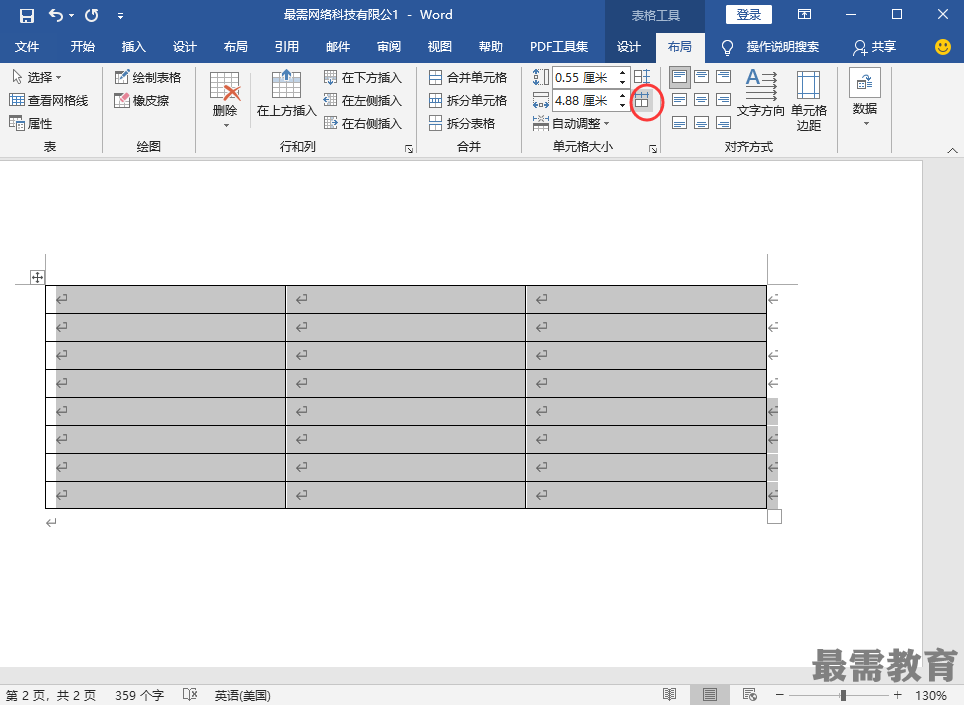Select align bottom left
This screenshot has width=964, height=705.
(x=679, y=123)
